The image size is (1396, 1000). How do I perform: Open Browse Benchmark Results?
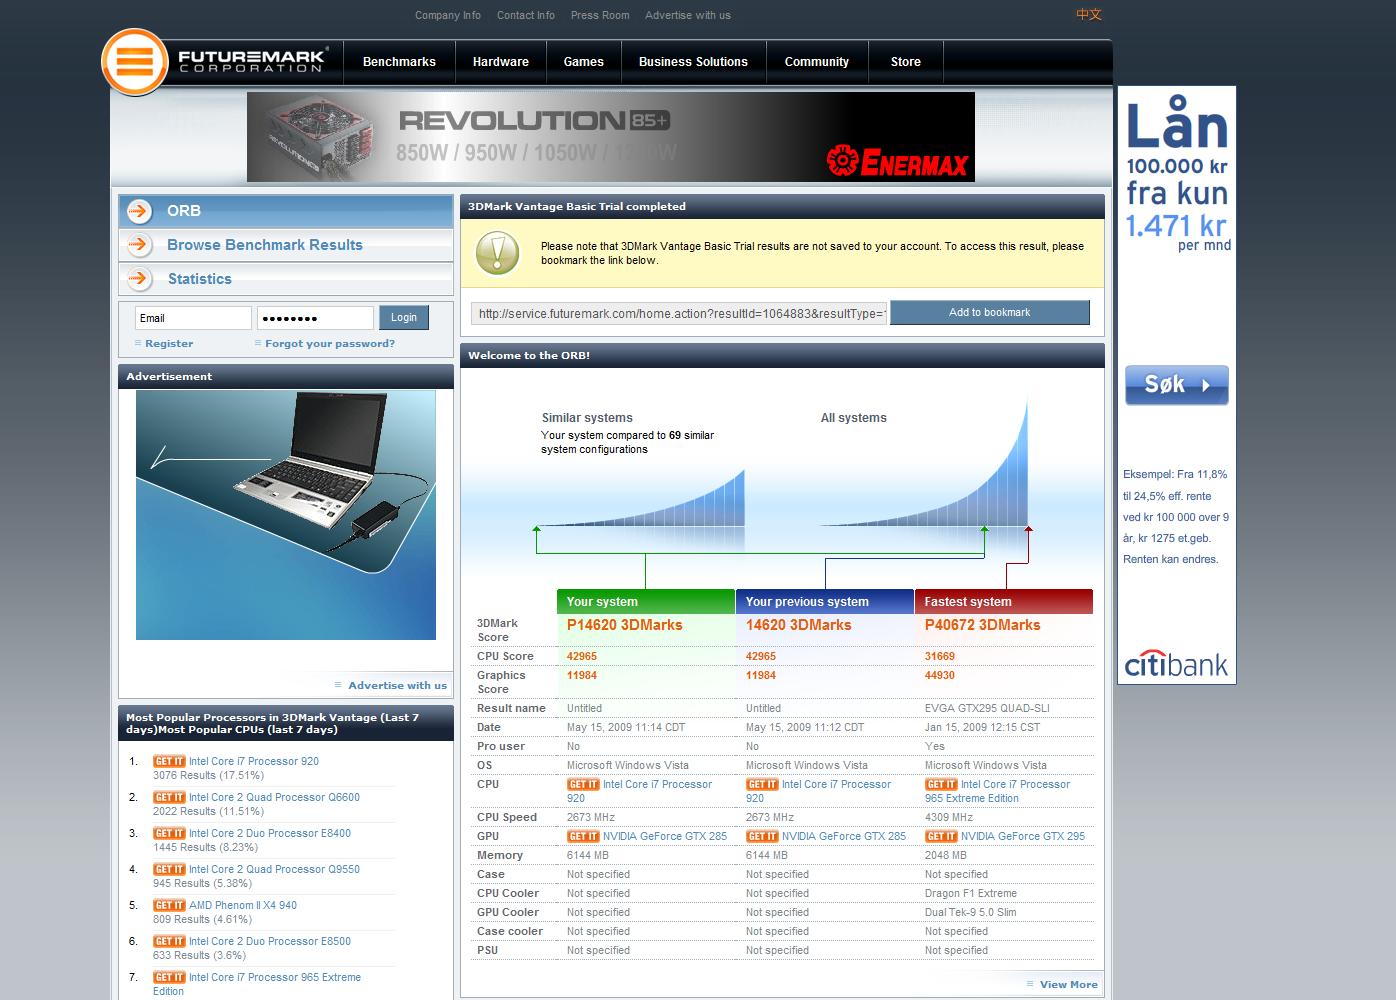[286, 245]
